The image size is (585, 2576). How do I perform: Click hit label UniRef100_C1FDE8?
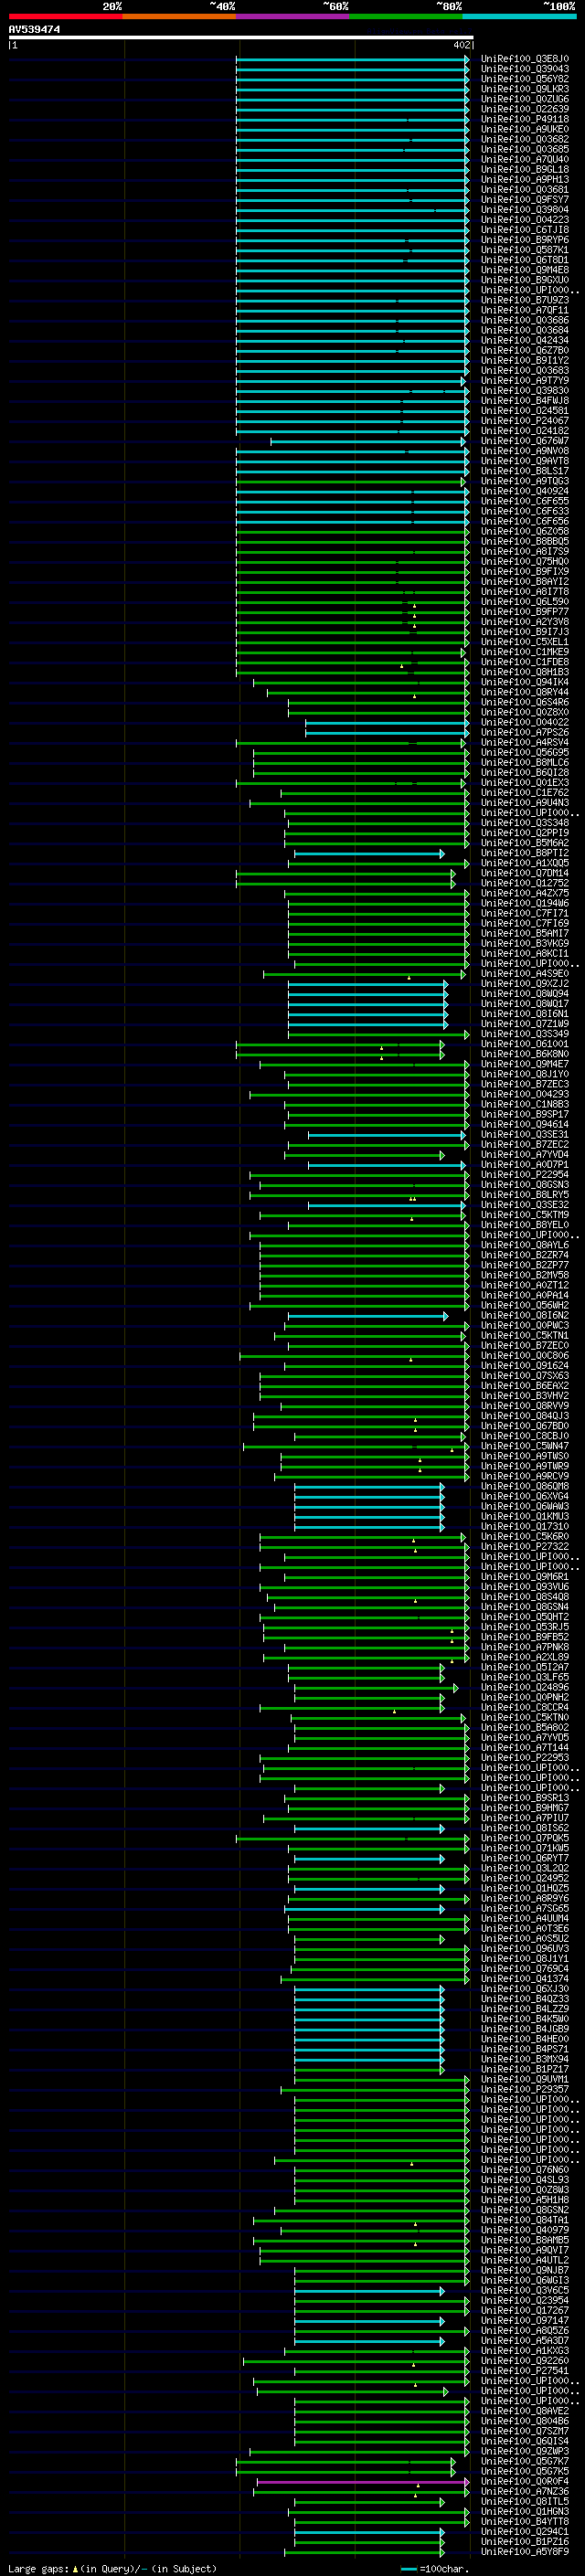(x=525, y=662)
